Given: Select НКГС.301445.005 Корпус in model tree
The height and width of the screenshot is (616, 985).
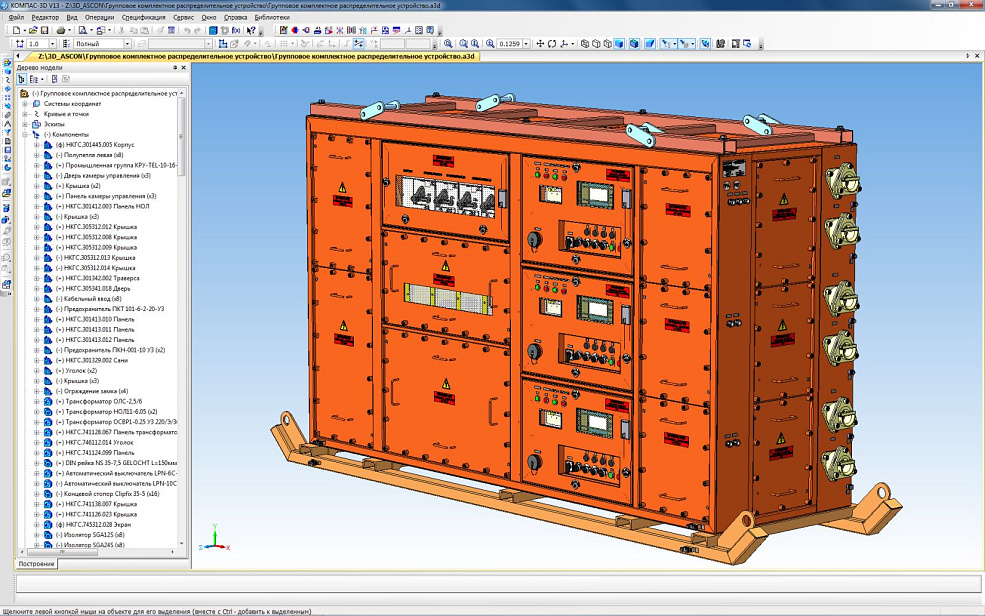Looking at the screenshot, I should click(x=96, y=145).
